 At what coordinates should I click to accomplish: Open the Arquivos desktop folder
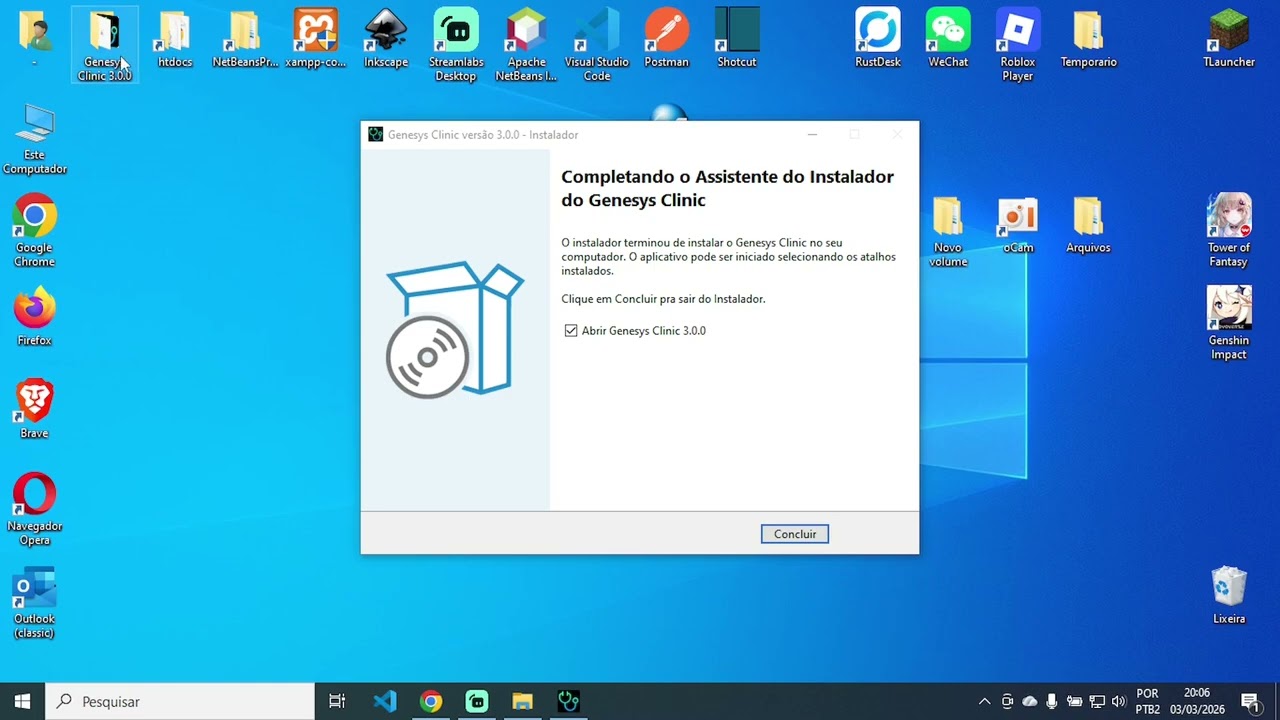pyautogui.click(x=1088, y=225)
